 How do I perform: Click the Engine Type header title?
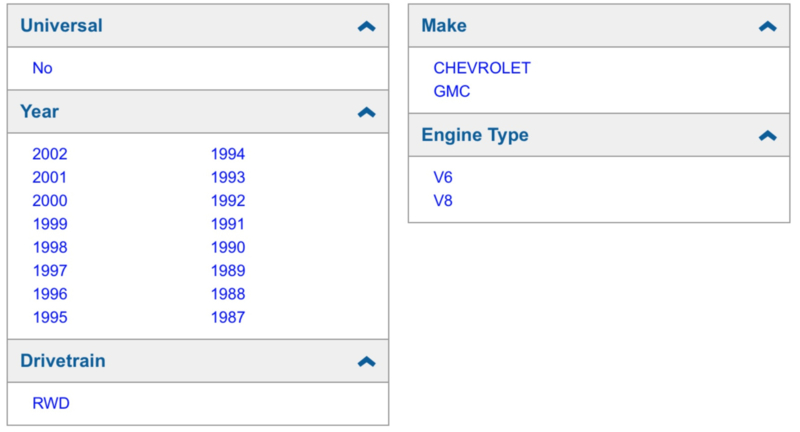[475, 135]
